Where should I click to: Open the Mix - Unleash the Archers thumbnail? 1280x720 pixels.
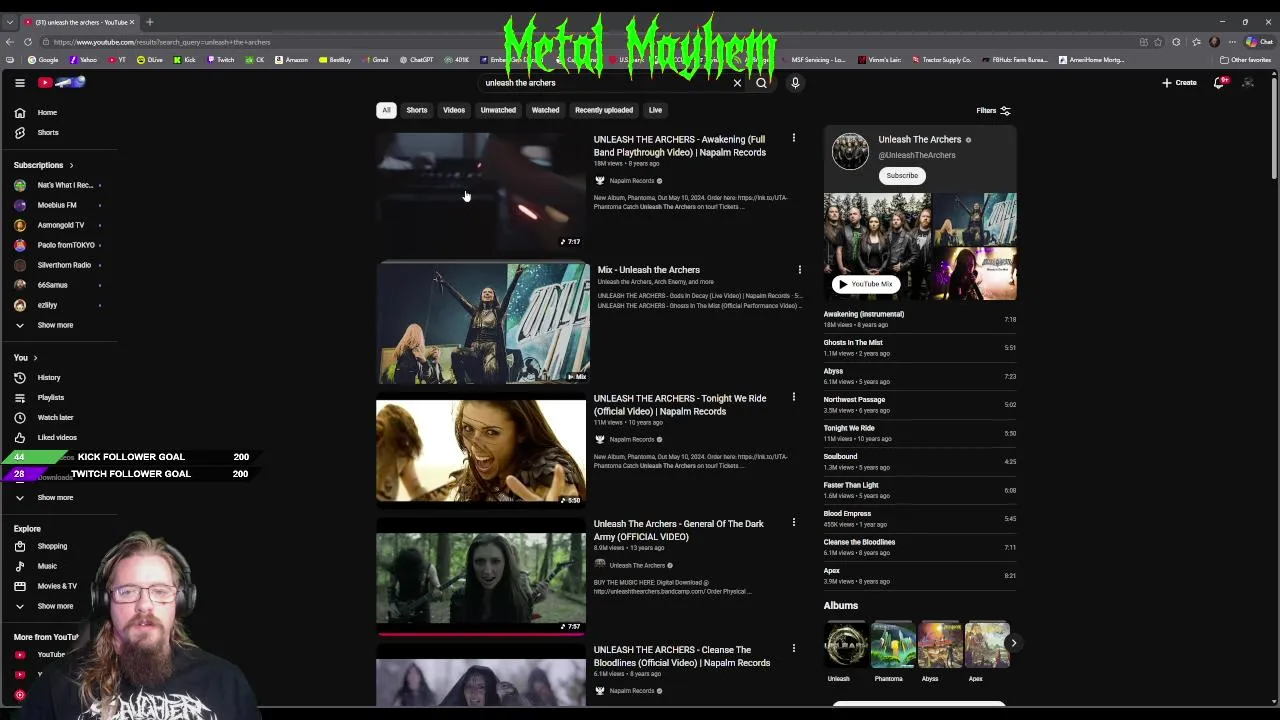[483, 323]
